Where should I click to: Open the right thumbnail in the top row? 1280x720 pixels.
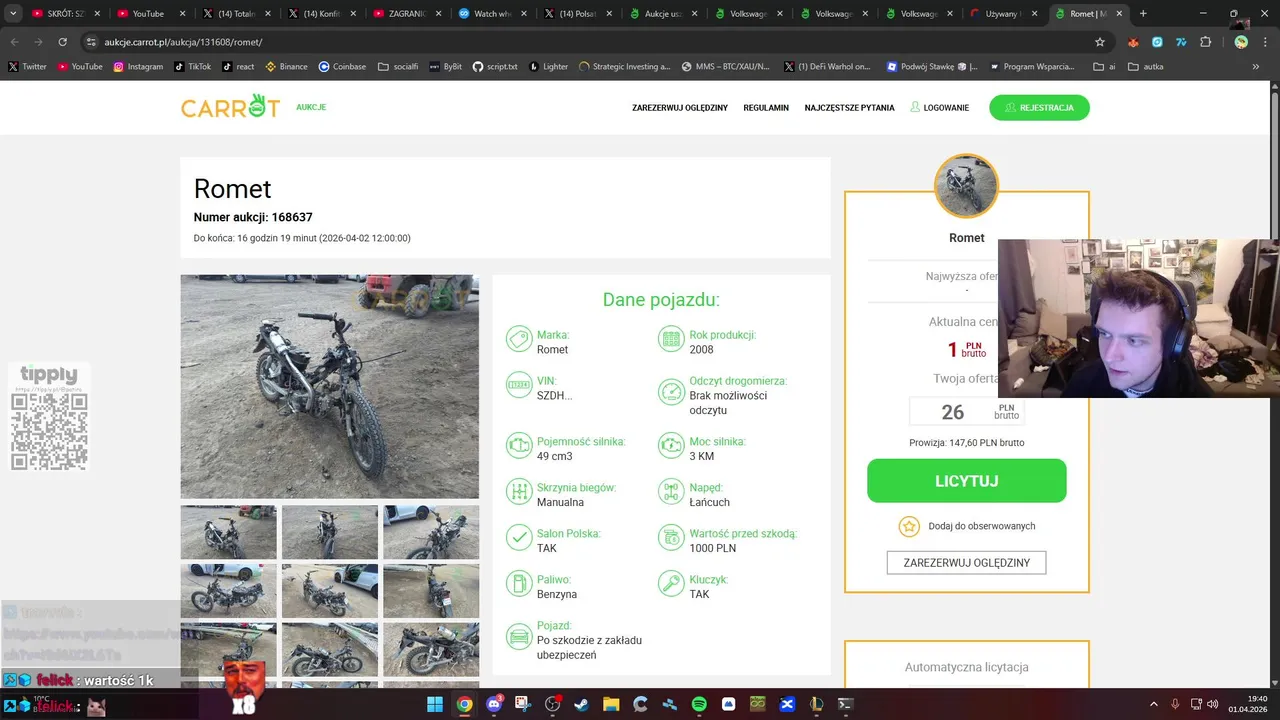point(431,532)
